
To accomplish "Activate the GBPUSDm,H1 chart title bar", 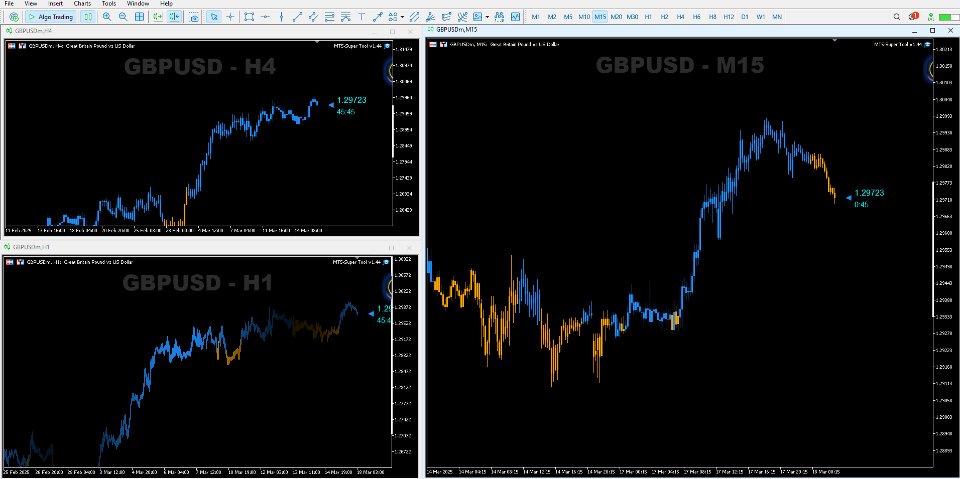I will point(209,247).
